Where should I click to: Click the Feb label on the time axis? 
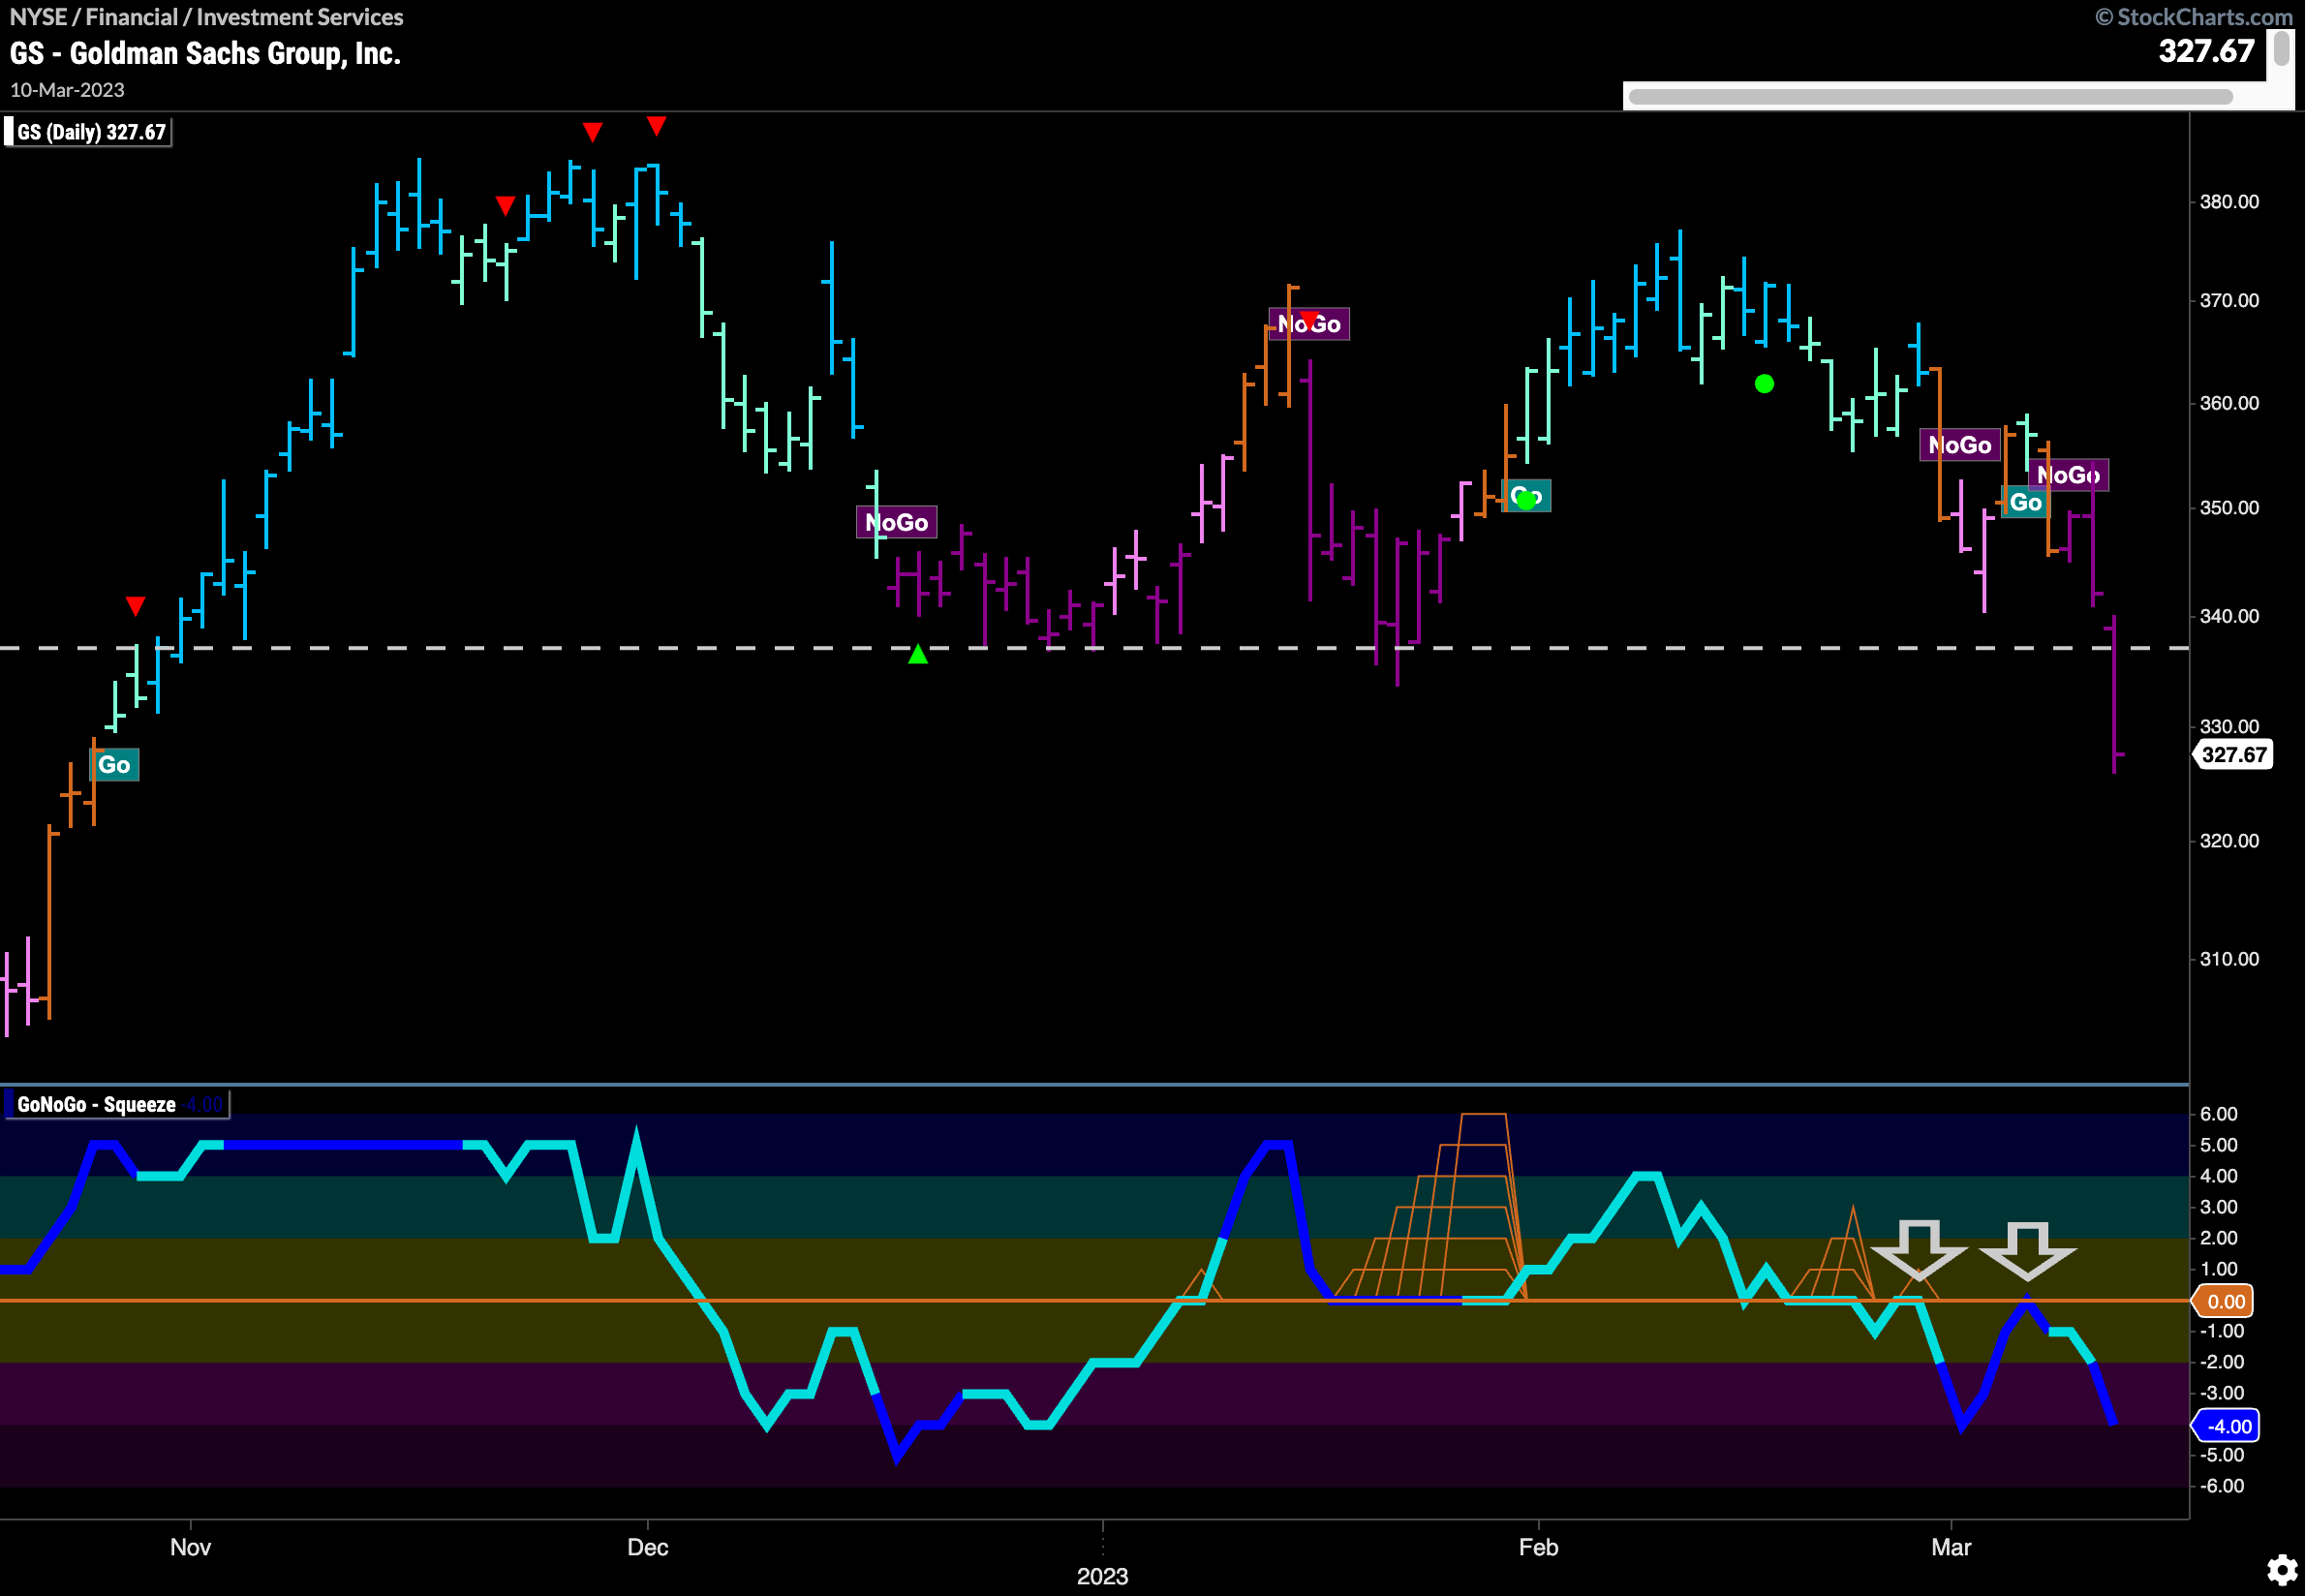[1539, 1547]
